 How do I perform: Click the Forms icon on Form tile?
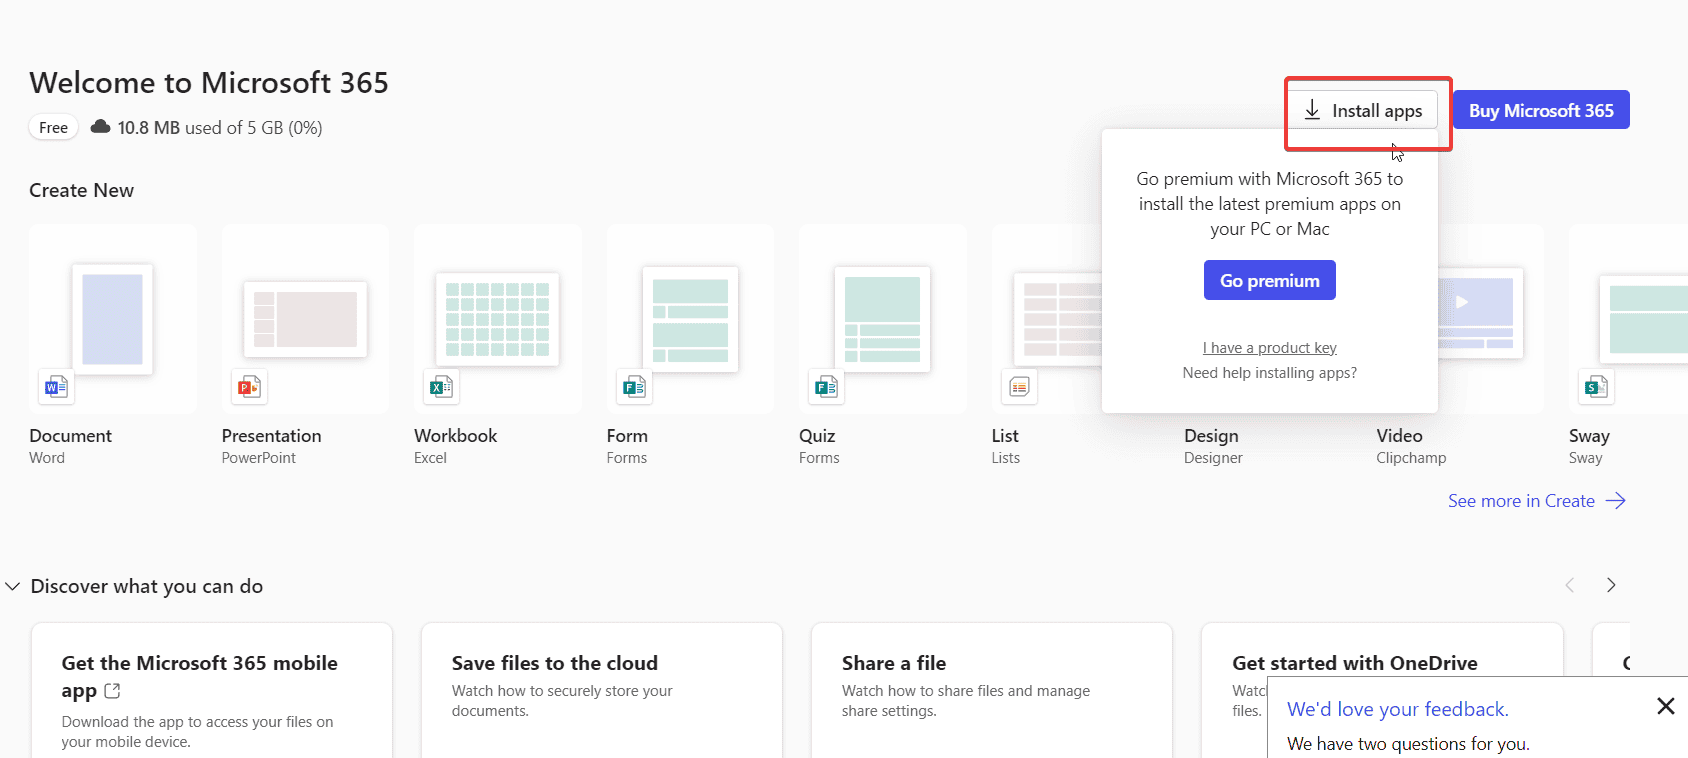point(634,386)
